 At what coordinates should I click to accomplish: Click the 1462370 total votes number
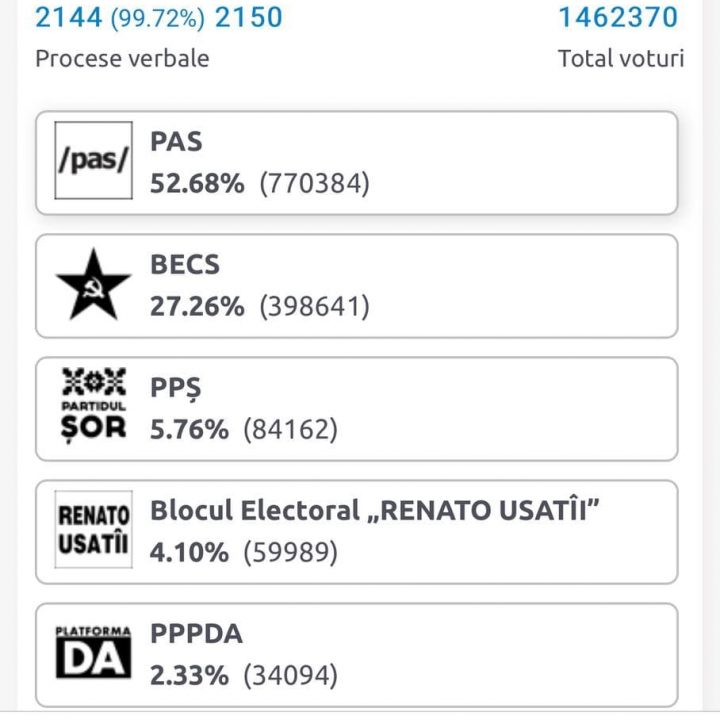[617, 17]
